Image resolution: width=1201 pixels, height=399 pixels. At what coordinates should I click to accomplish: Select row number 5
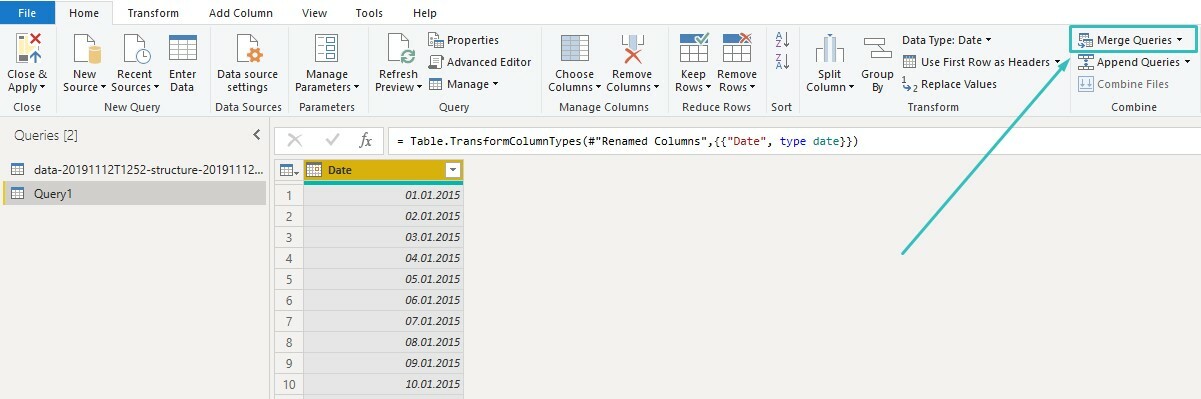point(288,279)
